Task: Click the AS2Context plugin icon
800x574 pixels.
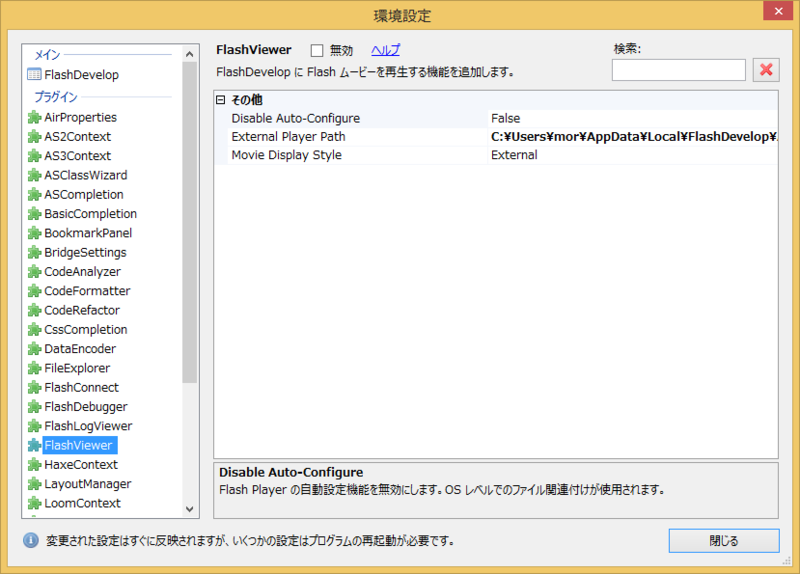Action: point(34,137)
